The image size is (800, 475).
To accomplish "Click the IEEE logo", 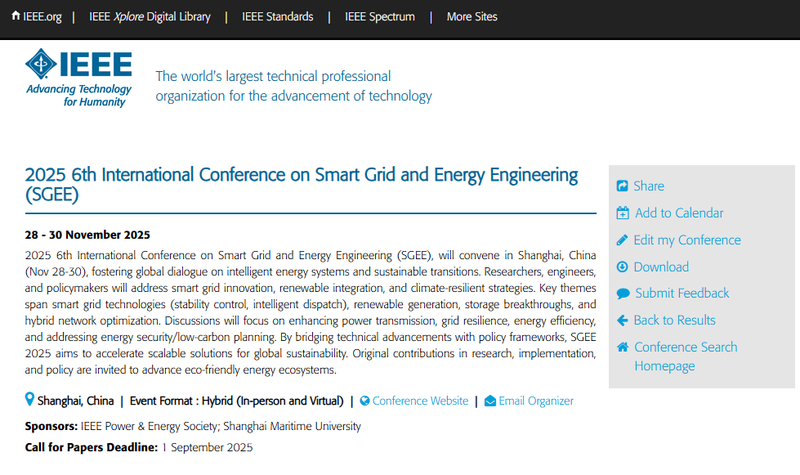I will [79, 78].
